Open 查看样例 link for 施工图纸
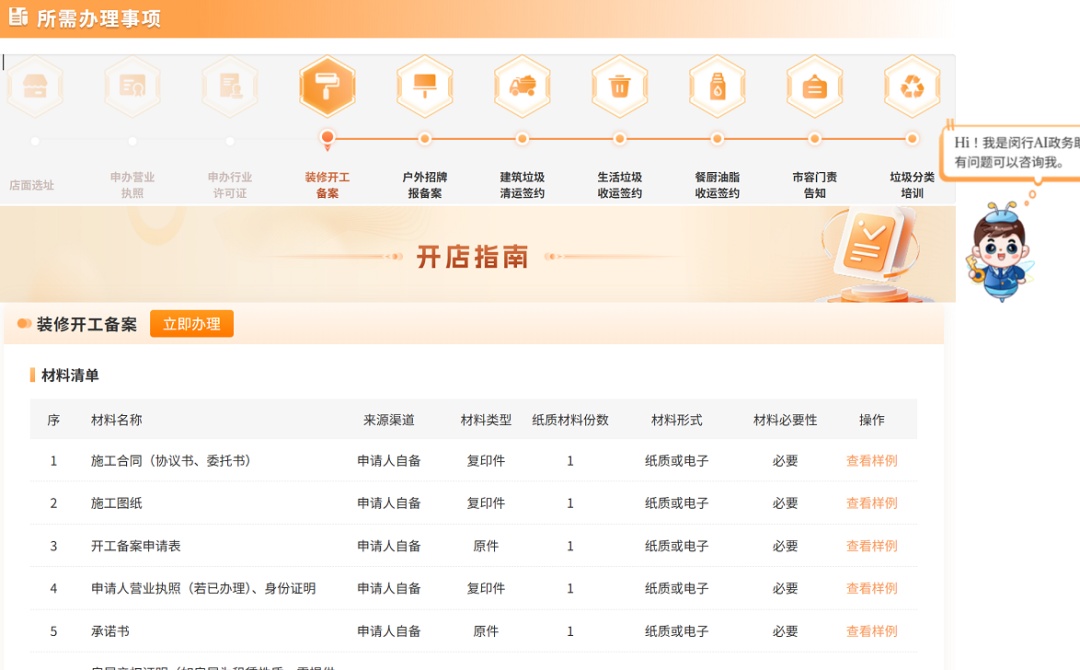 [871, 503]
